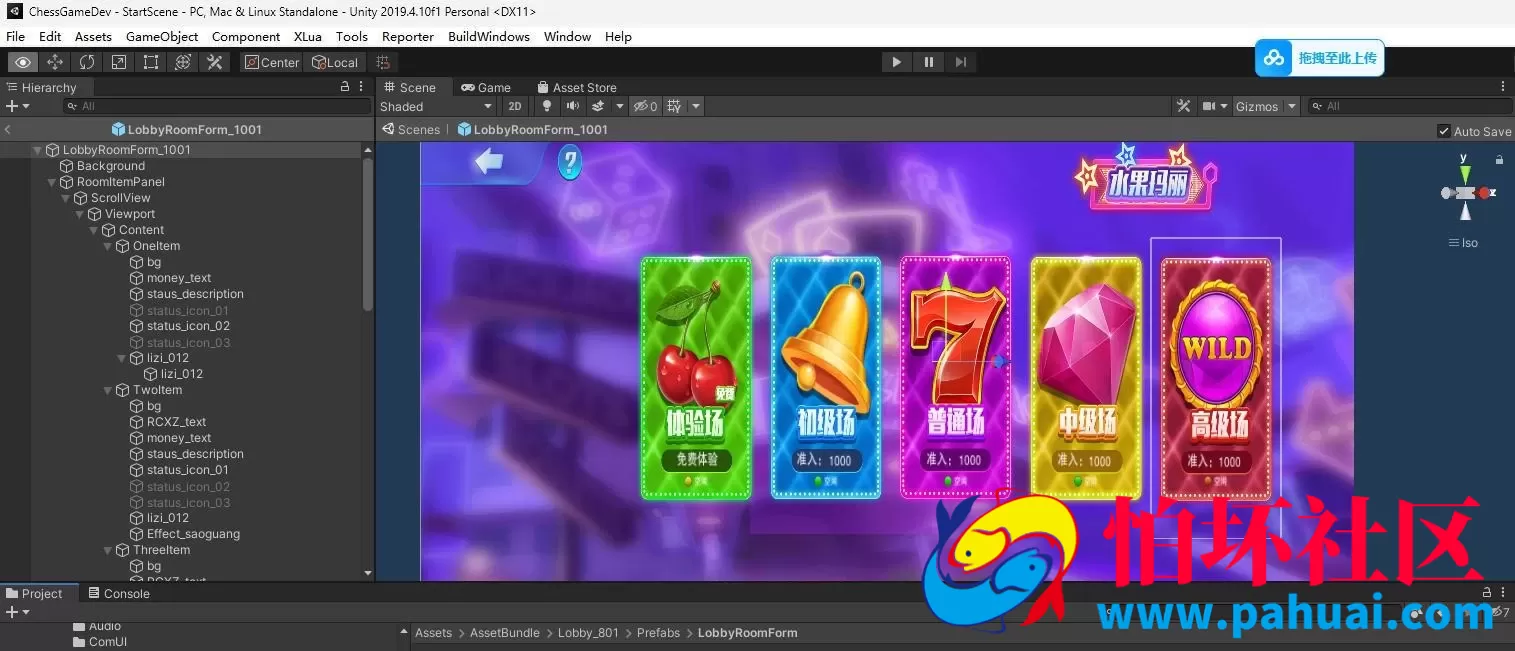Lock the Hierarchy panel

[x=345, y=87]
